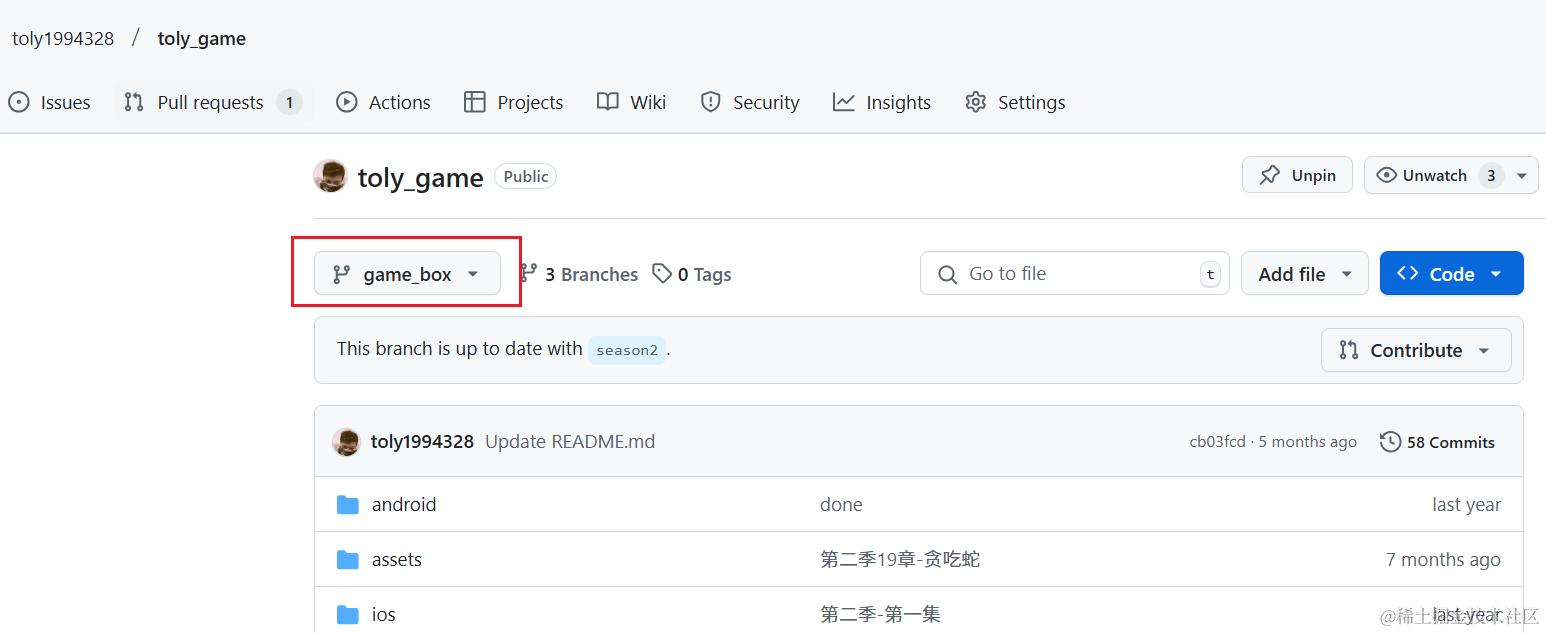Image resolution: width=1546 pixels, height=633 pixels.
Task: Expand the Unwatch options dropdown arrow
Action: 1522,176
